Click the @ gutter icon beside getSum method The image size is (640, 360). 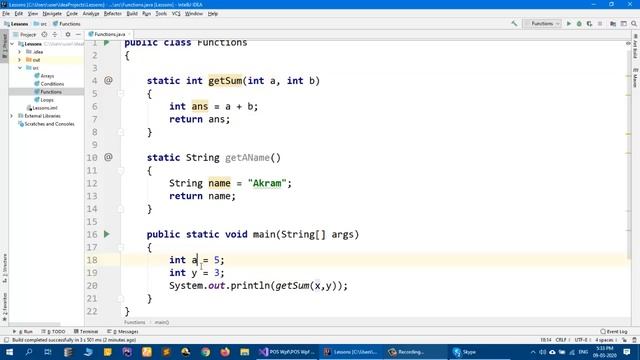coord(108,80)
